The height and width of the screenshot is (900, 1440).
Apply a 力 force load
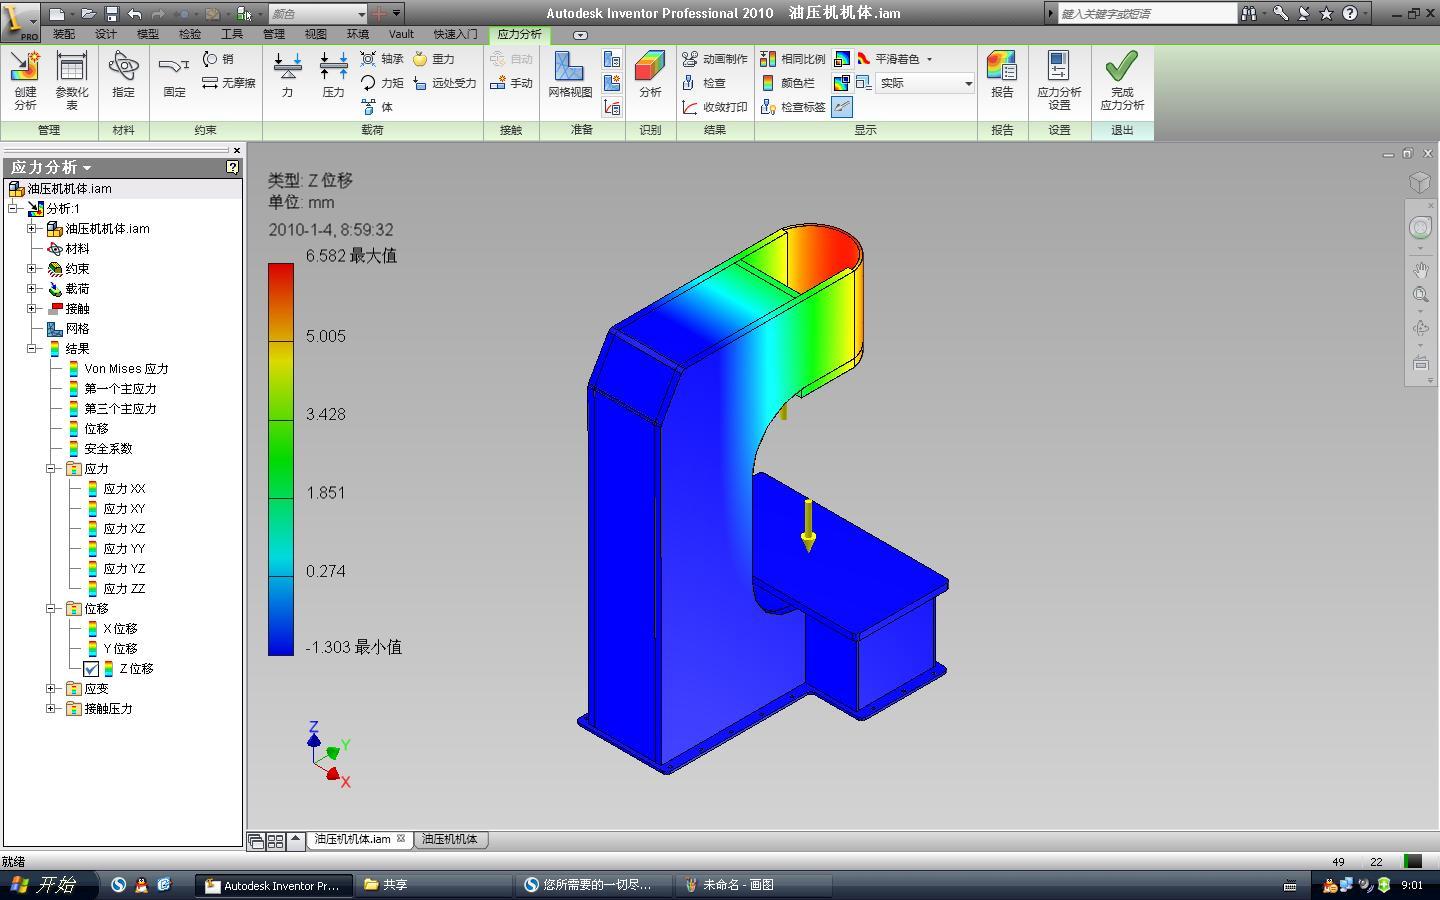(287, 76)
